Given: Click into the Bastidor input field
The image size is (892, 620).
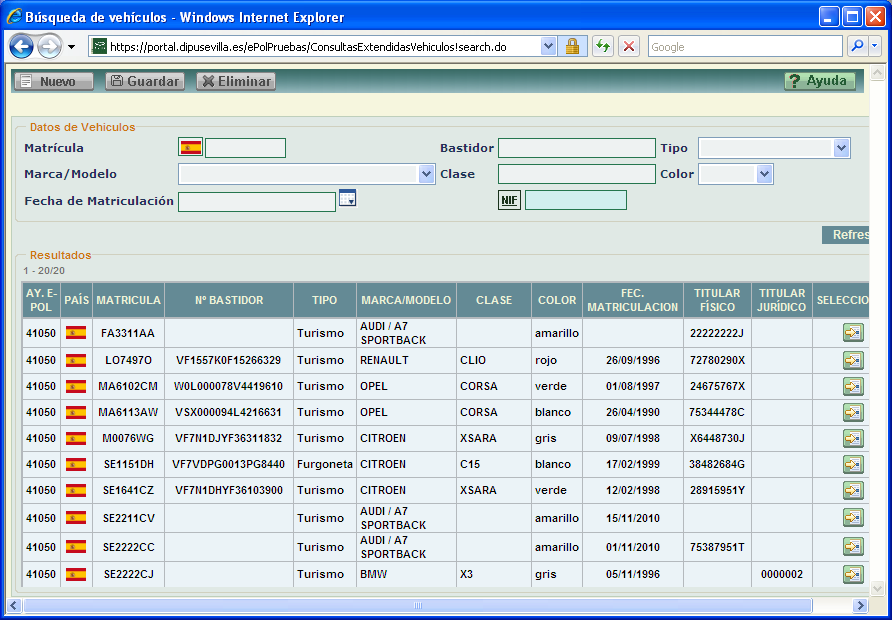Looking at the screenshot, I should coord(576,148).
